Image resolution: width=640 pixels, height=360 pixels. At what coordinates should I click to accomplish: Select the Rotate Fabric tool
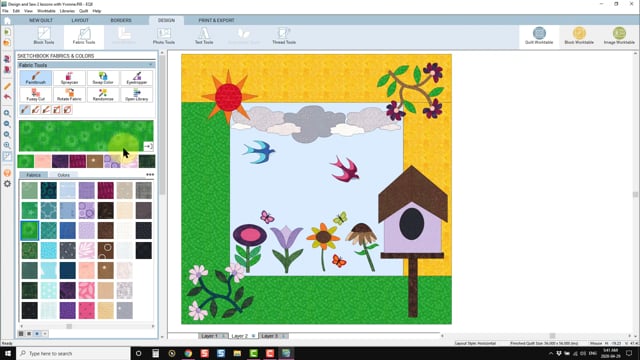point(69,95)
